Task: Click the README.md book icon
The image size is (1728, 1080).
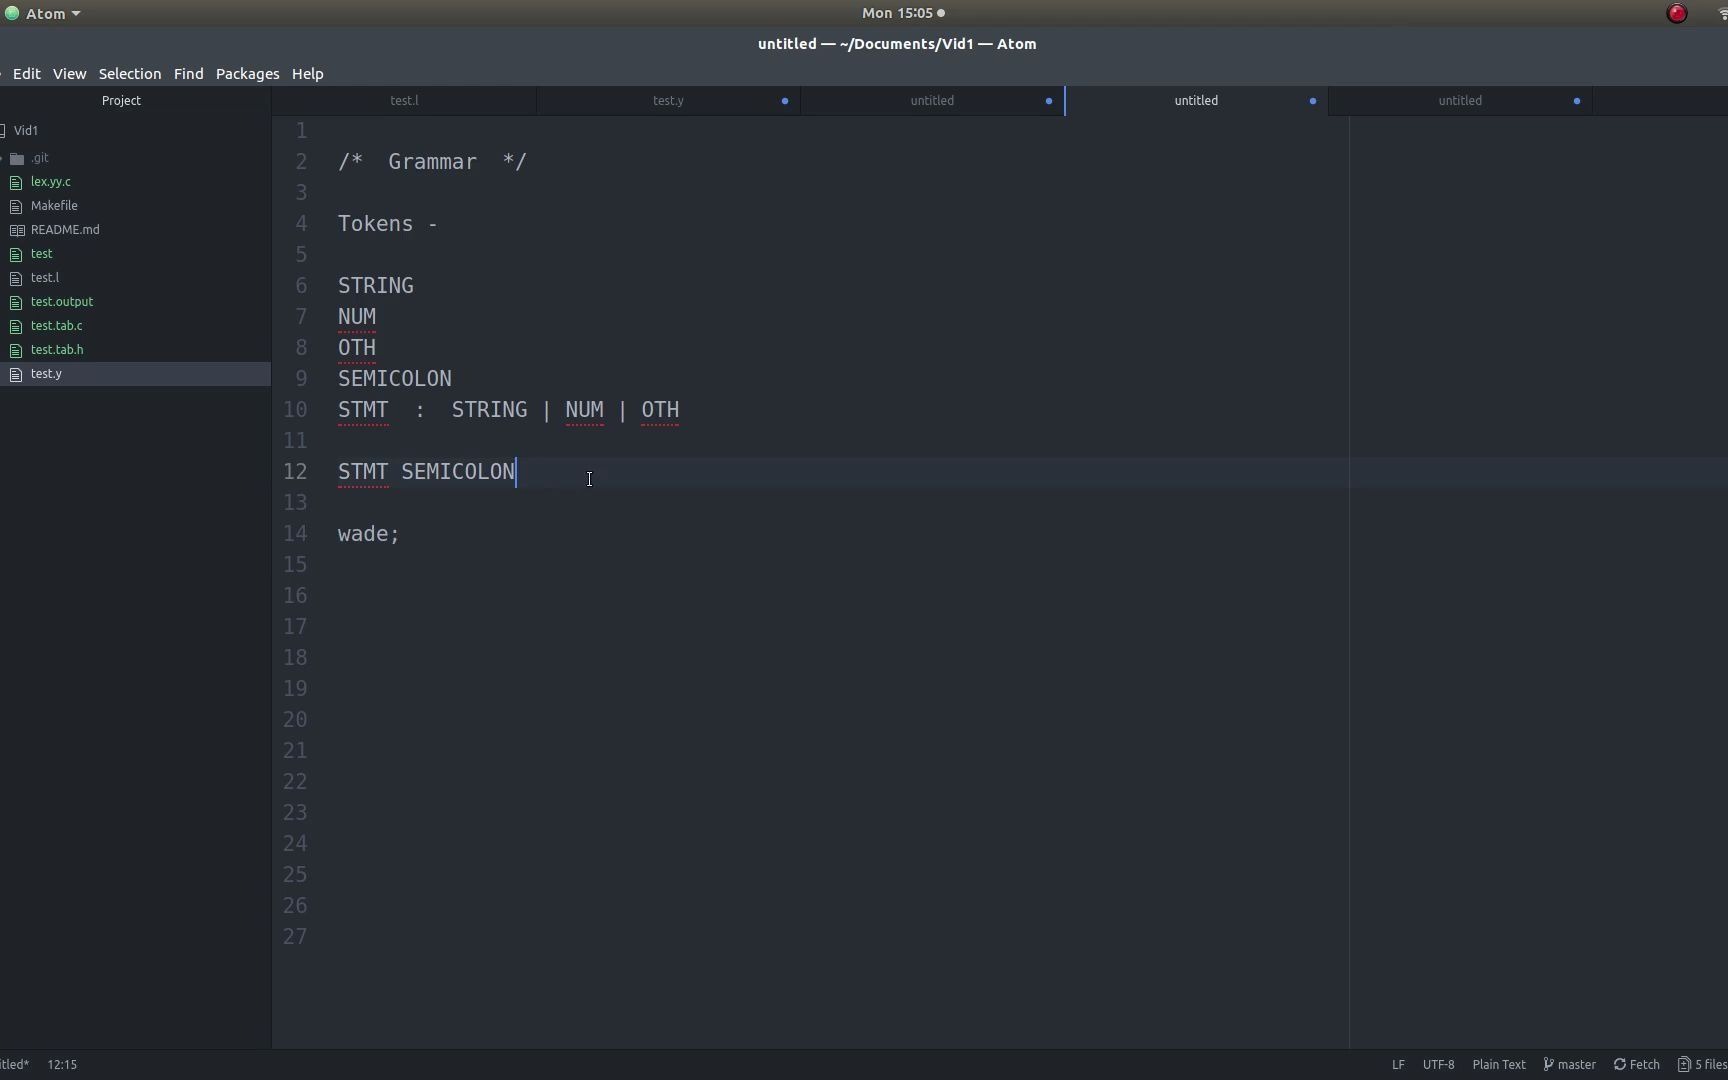Action: coord(17,230)
